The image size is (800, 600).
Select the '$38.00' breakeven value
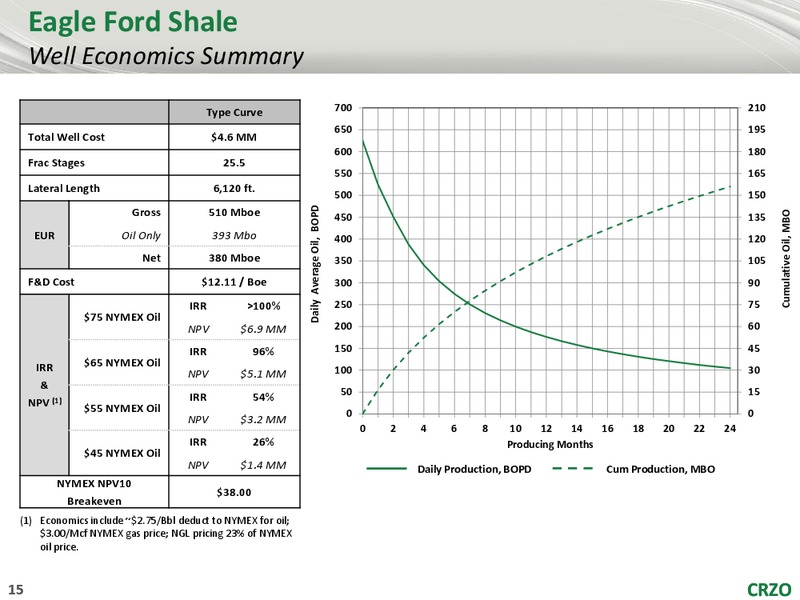tap(234, 492)
